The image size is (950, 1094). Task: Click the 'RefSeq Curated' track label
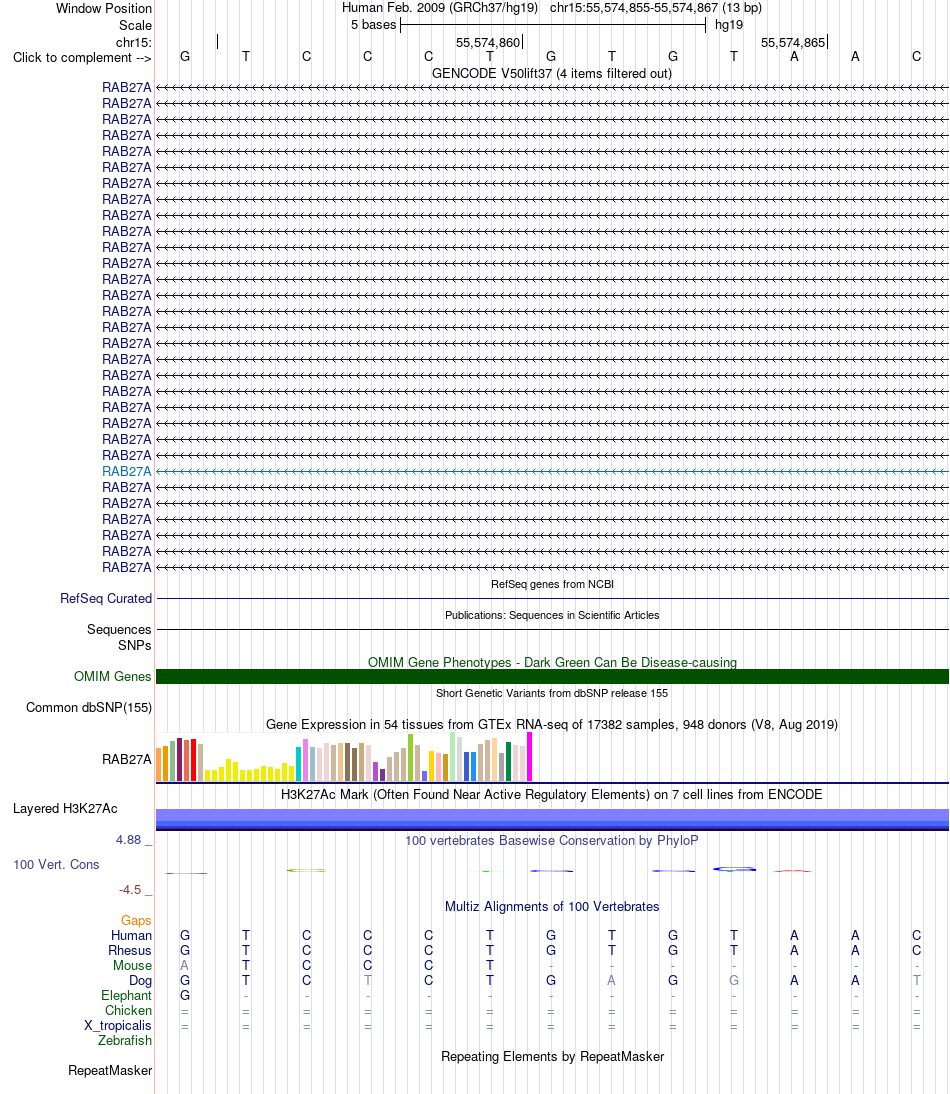[x=105, y=599]
